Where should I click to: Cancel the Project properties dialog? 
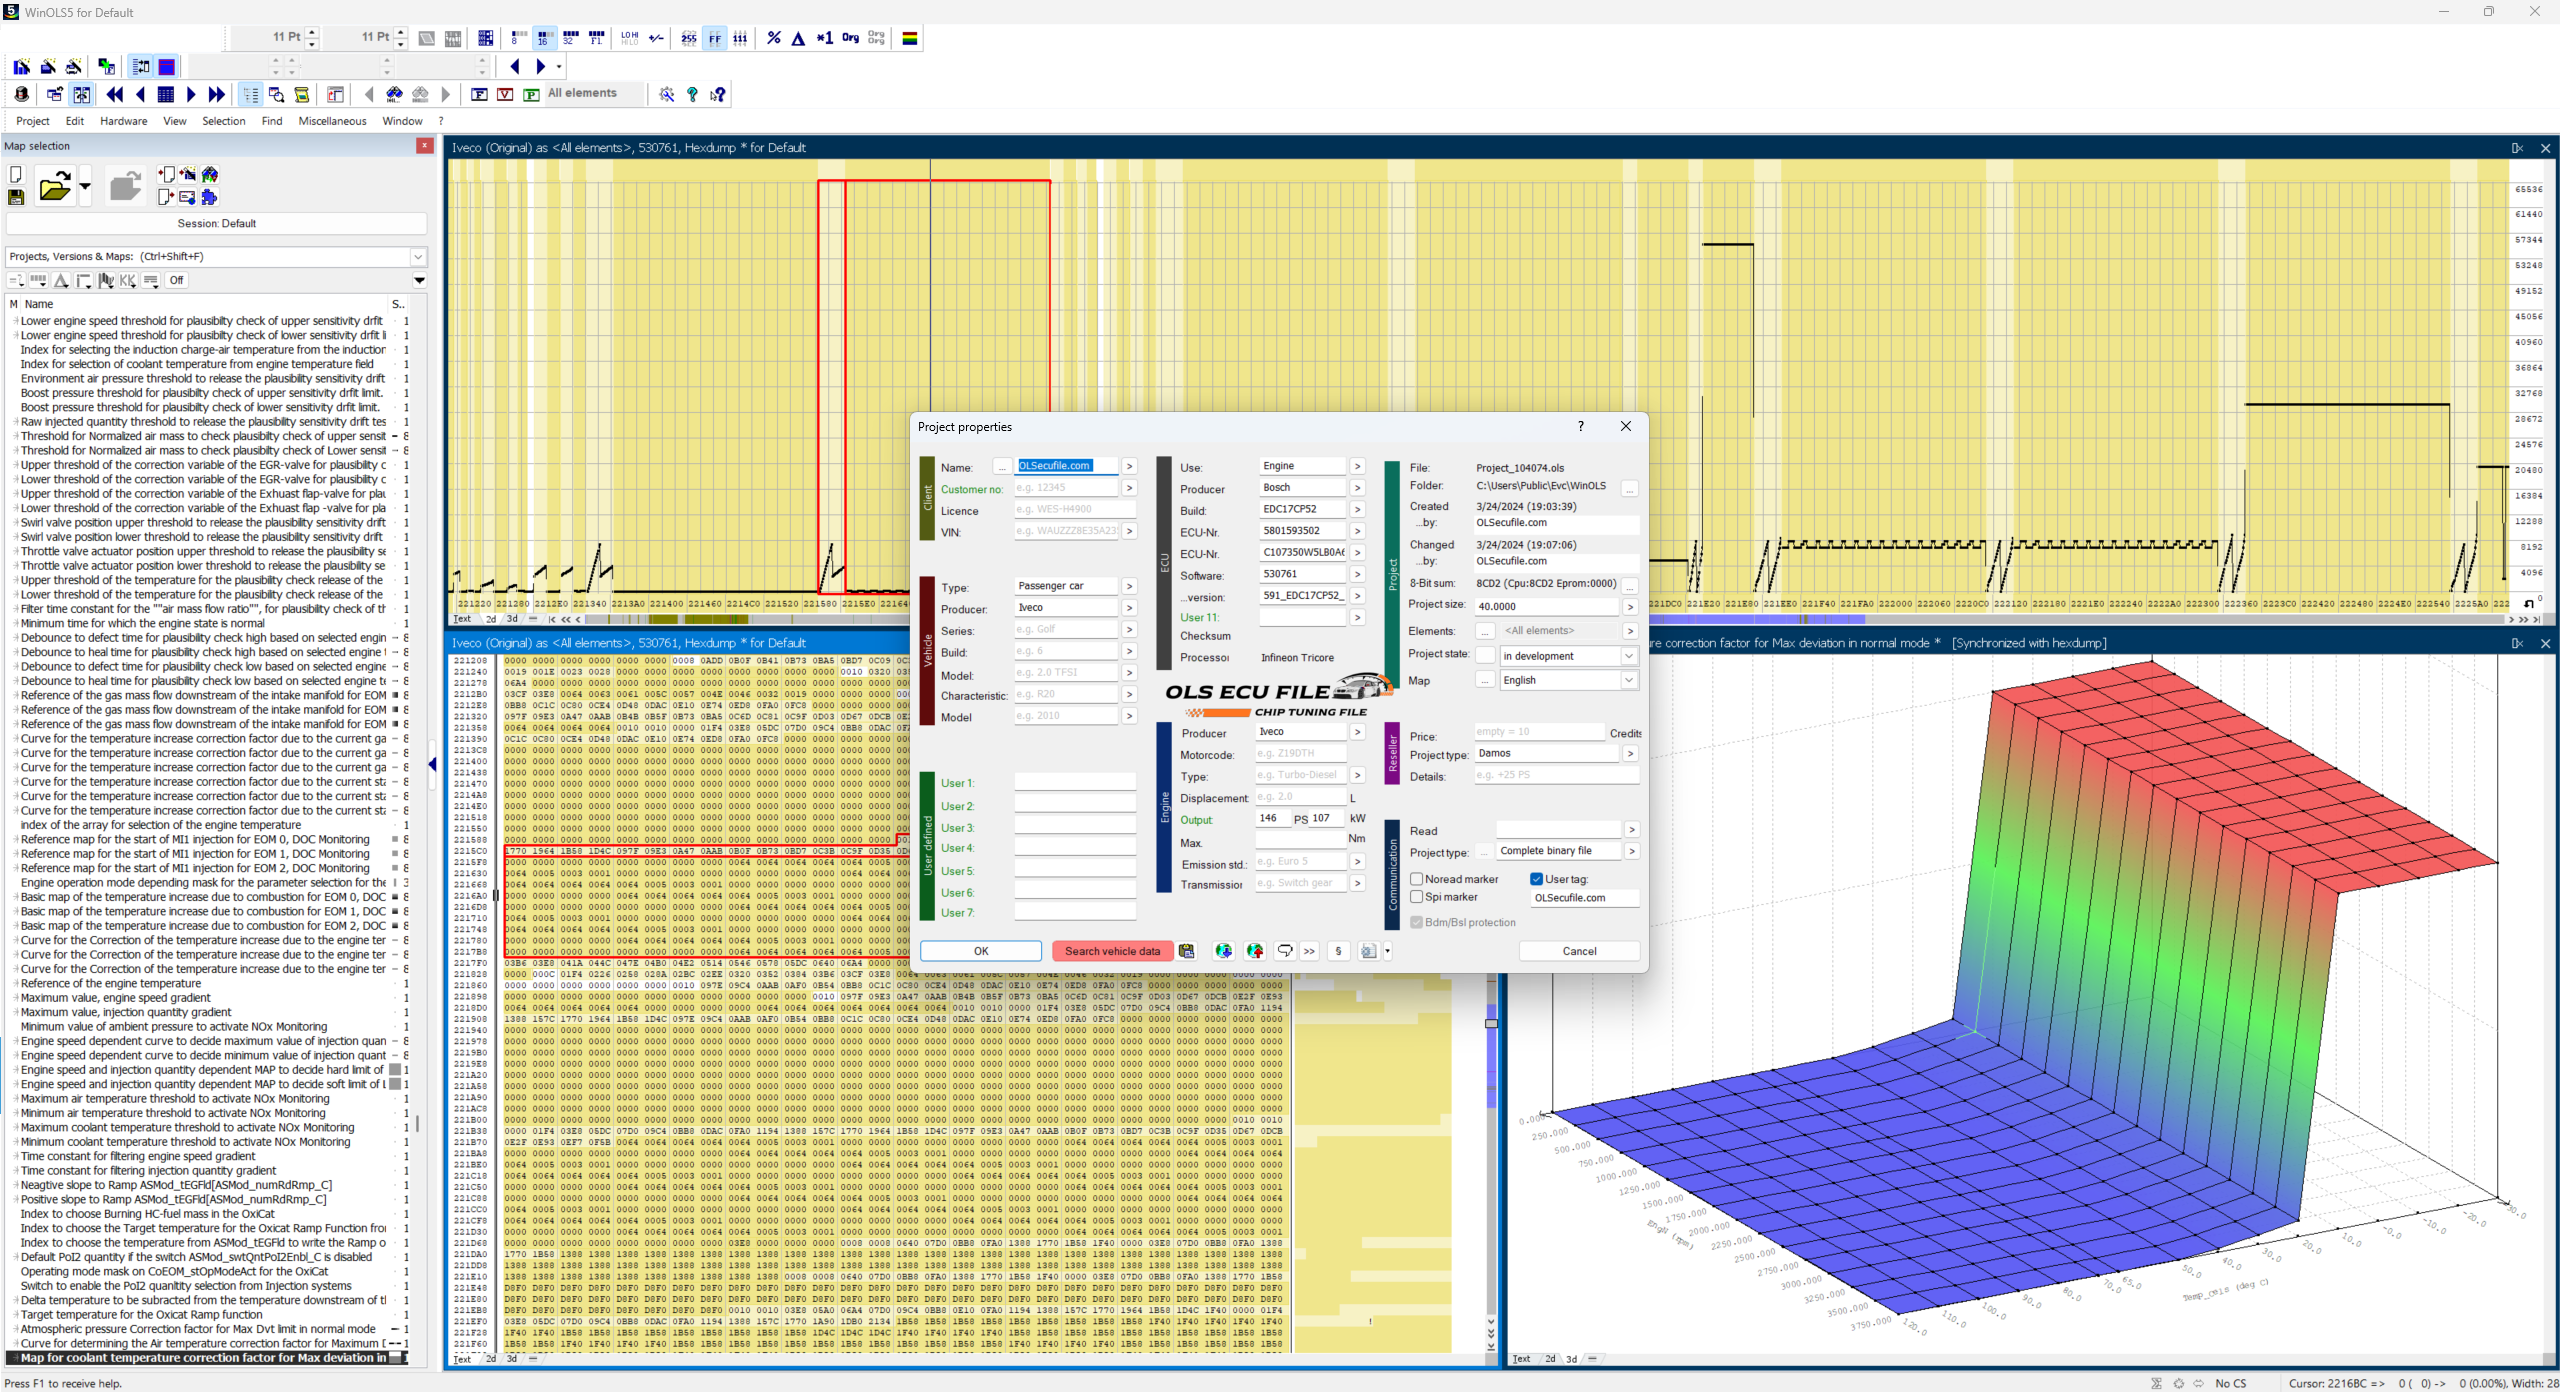click(x=1579, y=951)
